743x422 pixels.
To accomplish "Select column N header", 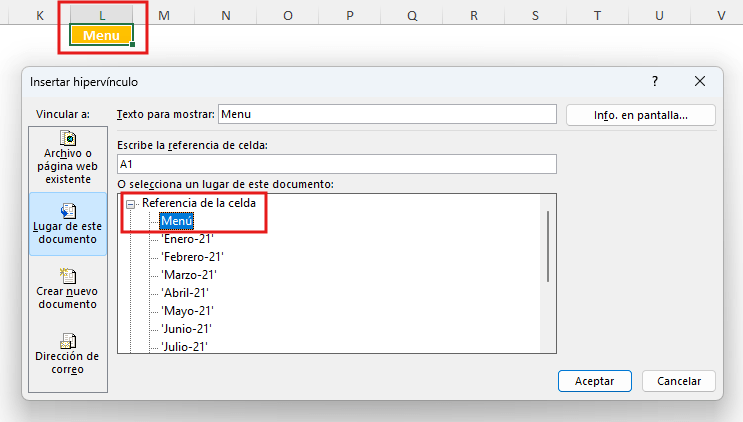I will pyautogui.click(x=226, y=16).
